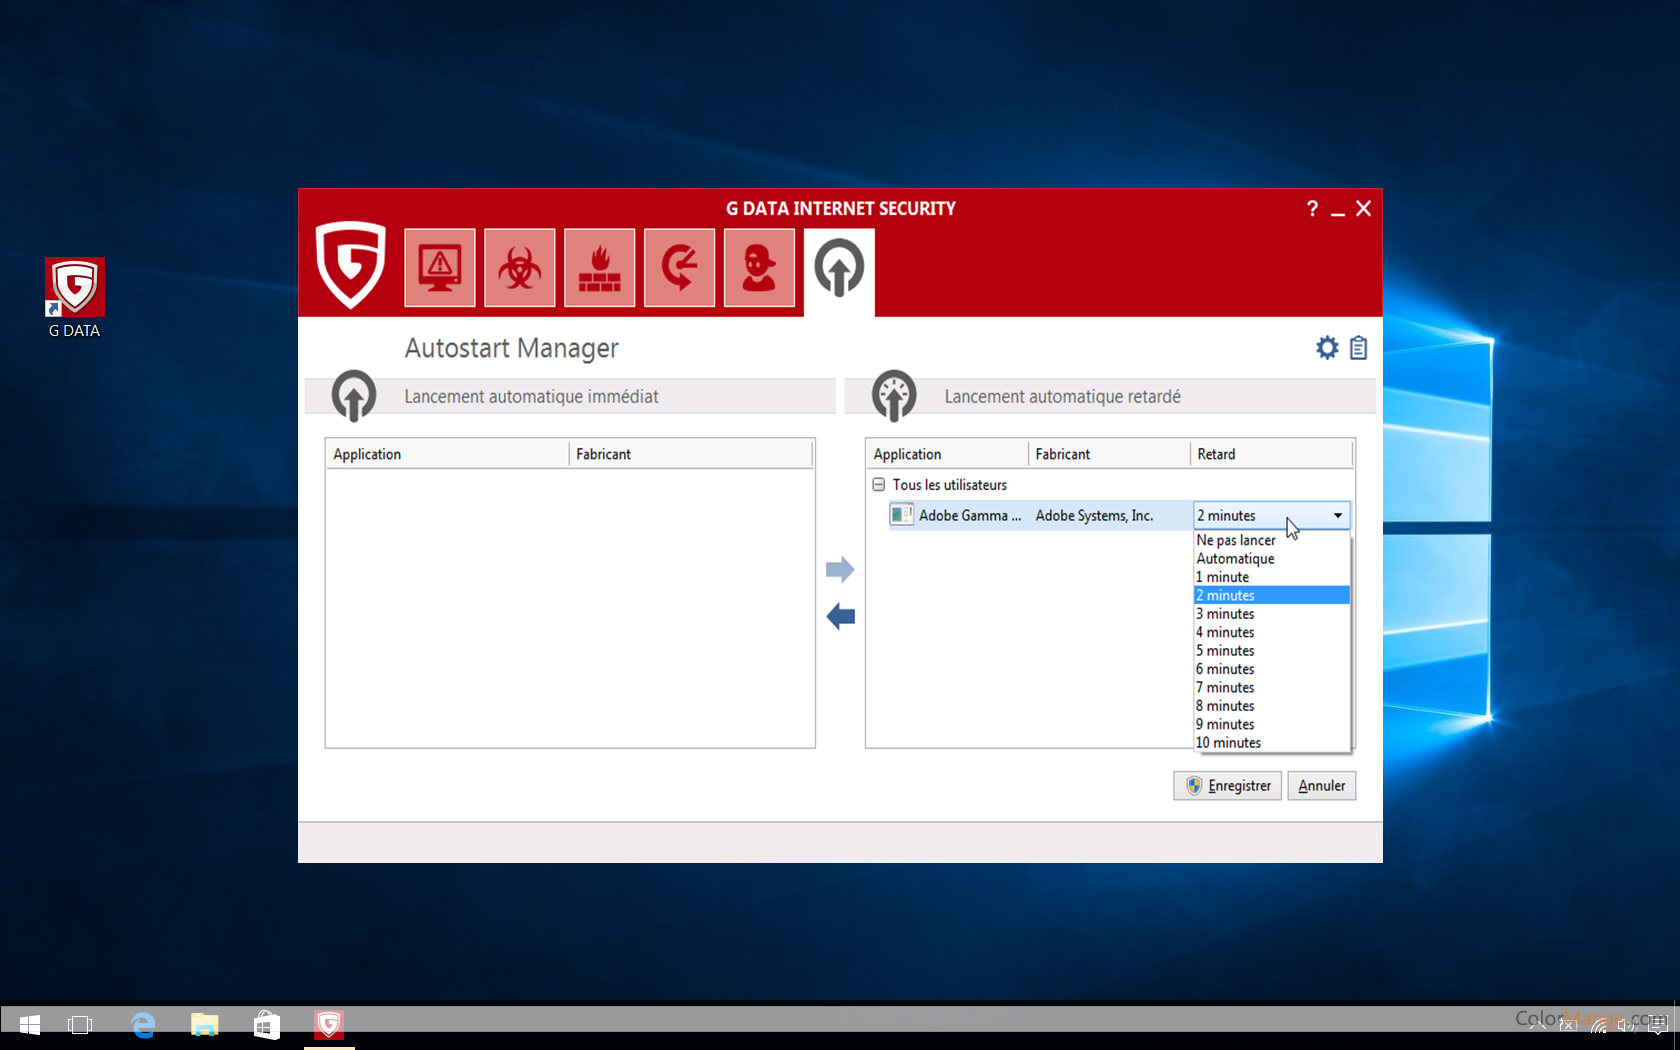Select '3 minutes' delay option
1680x1050 pixels.
point(1272,614)
